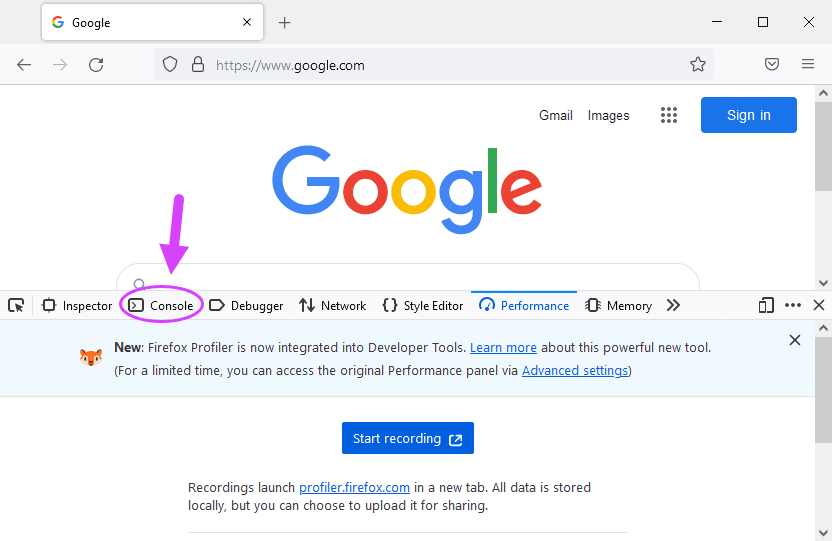
Task: Switch to the Console tab
Action: click(x=161, y=306)
